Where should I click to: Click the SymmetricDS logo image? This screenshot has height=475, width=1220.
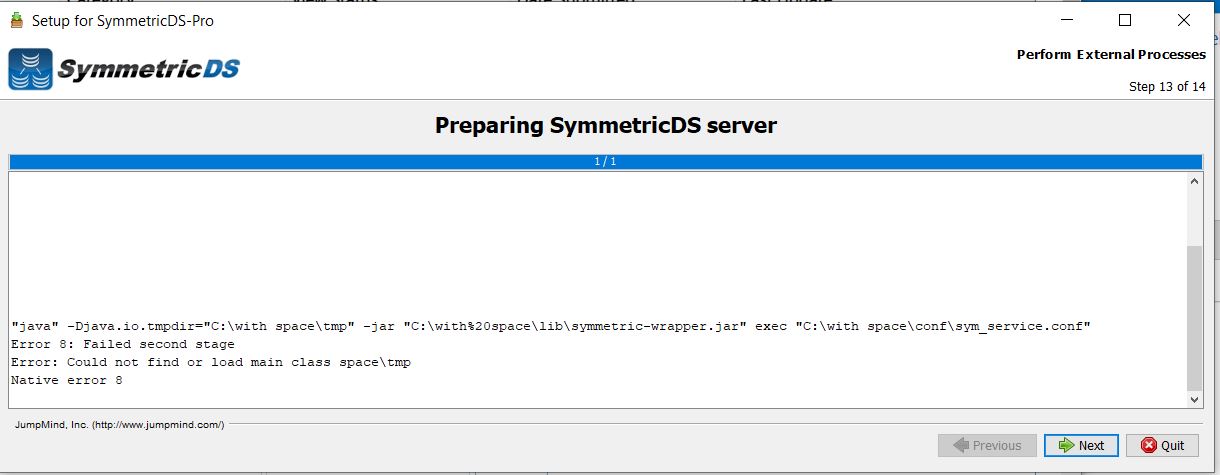(124, 70)
